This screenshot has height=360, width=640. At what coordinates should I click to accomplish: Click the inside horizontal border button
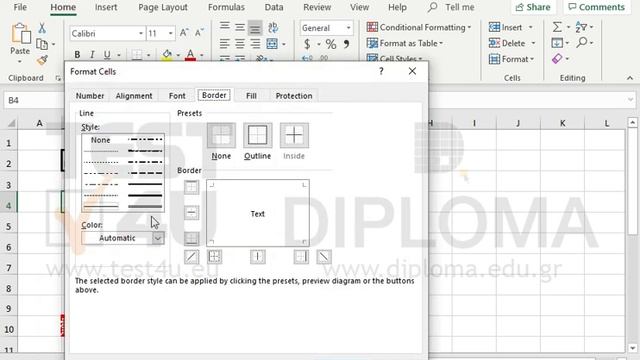coord(191,213)
